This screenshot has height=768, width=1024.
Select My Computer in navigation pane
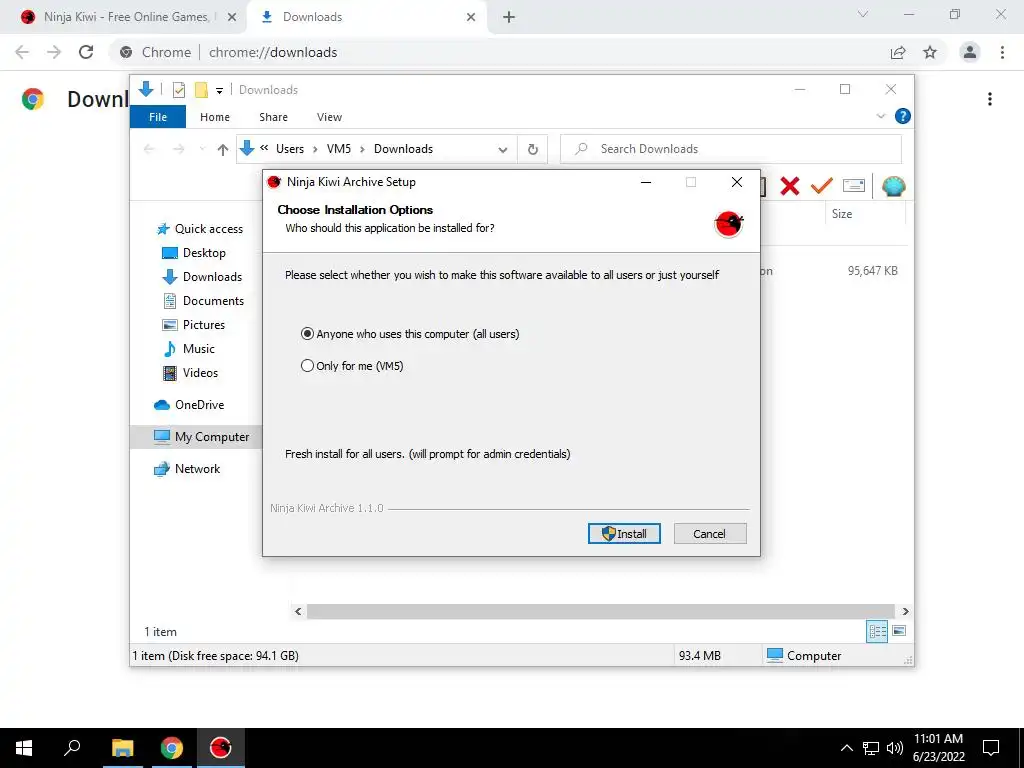[x=196, y=437]
